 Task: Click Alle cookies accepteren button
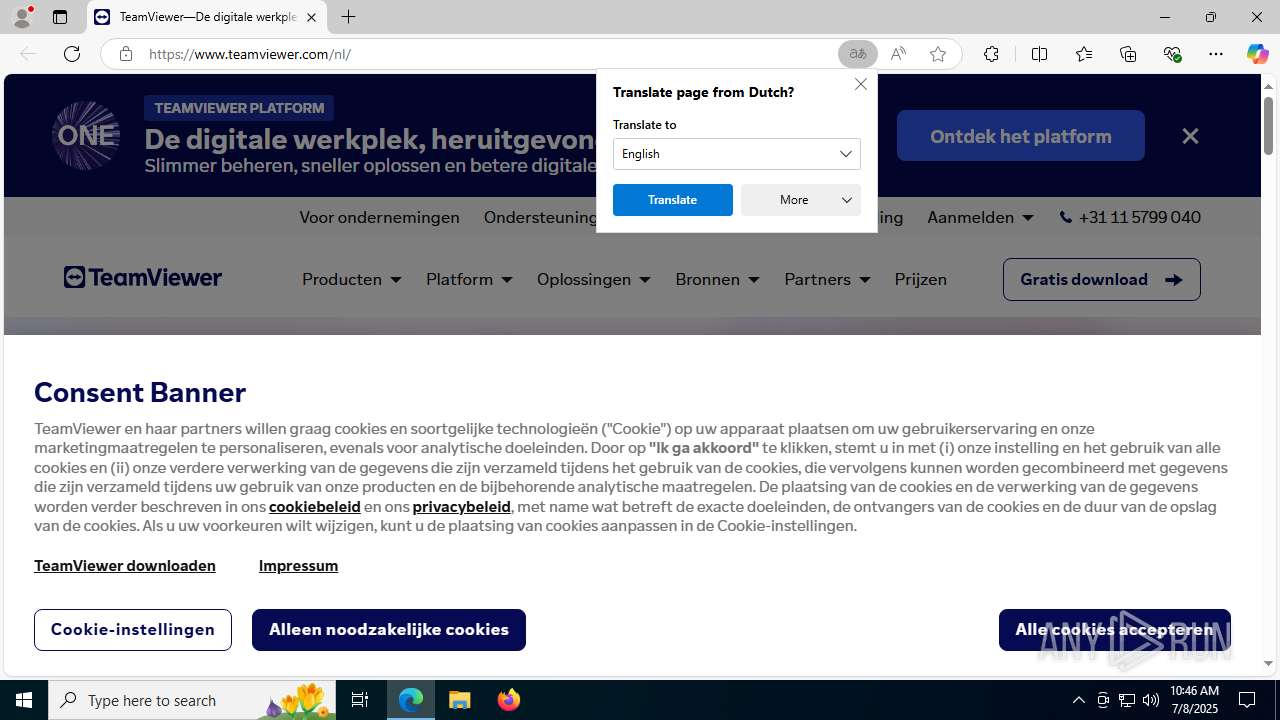(1115, 630)
